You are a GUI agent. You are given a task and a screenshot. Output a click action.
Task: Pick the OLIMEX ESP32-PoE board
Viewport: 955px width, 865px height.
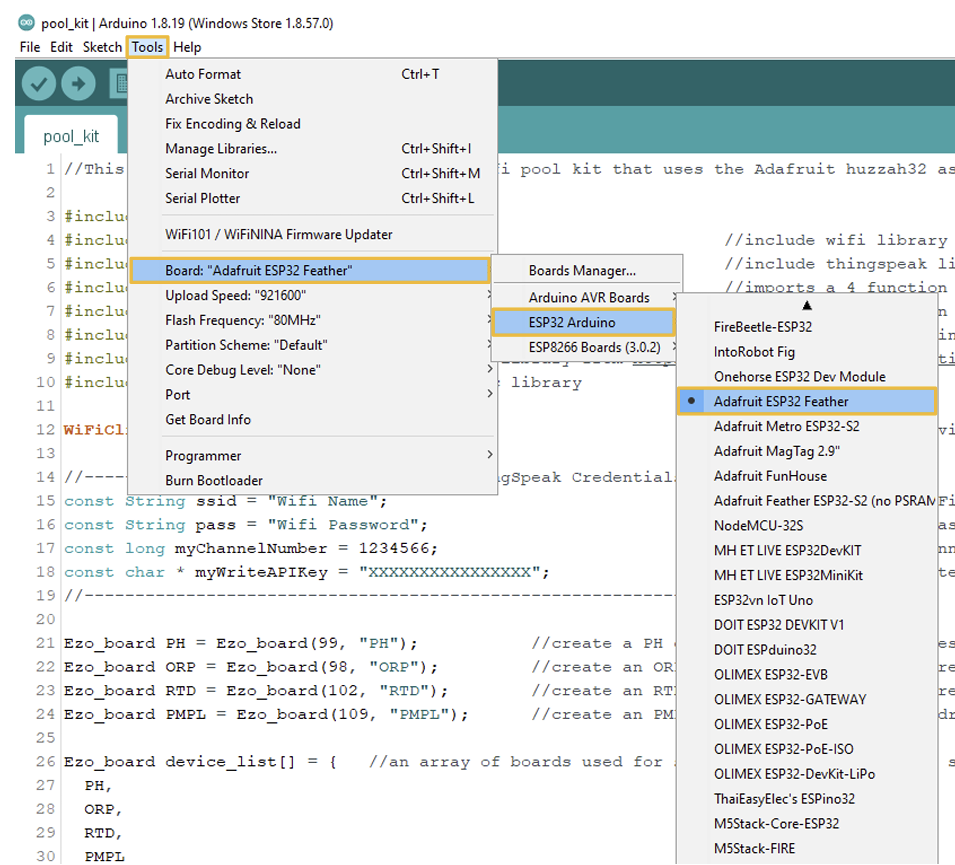pyautogui.click(x=807, y=724)
